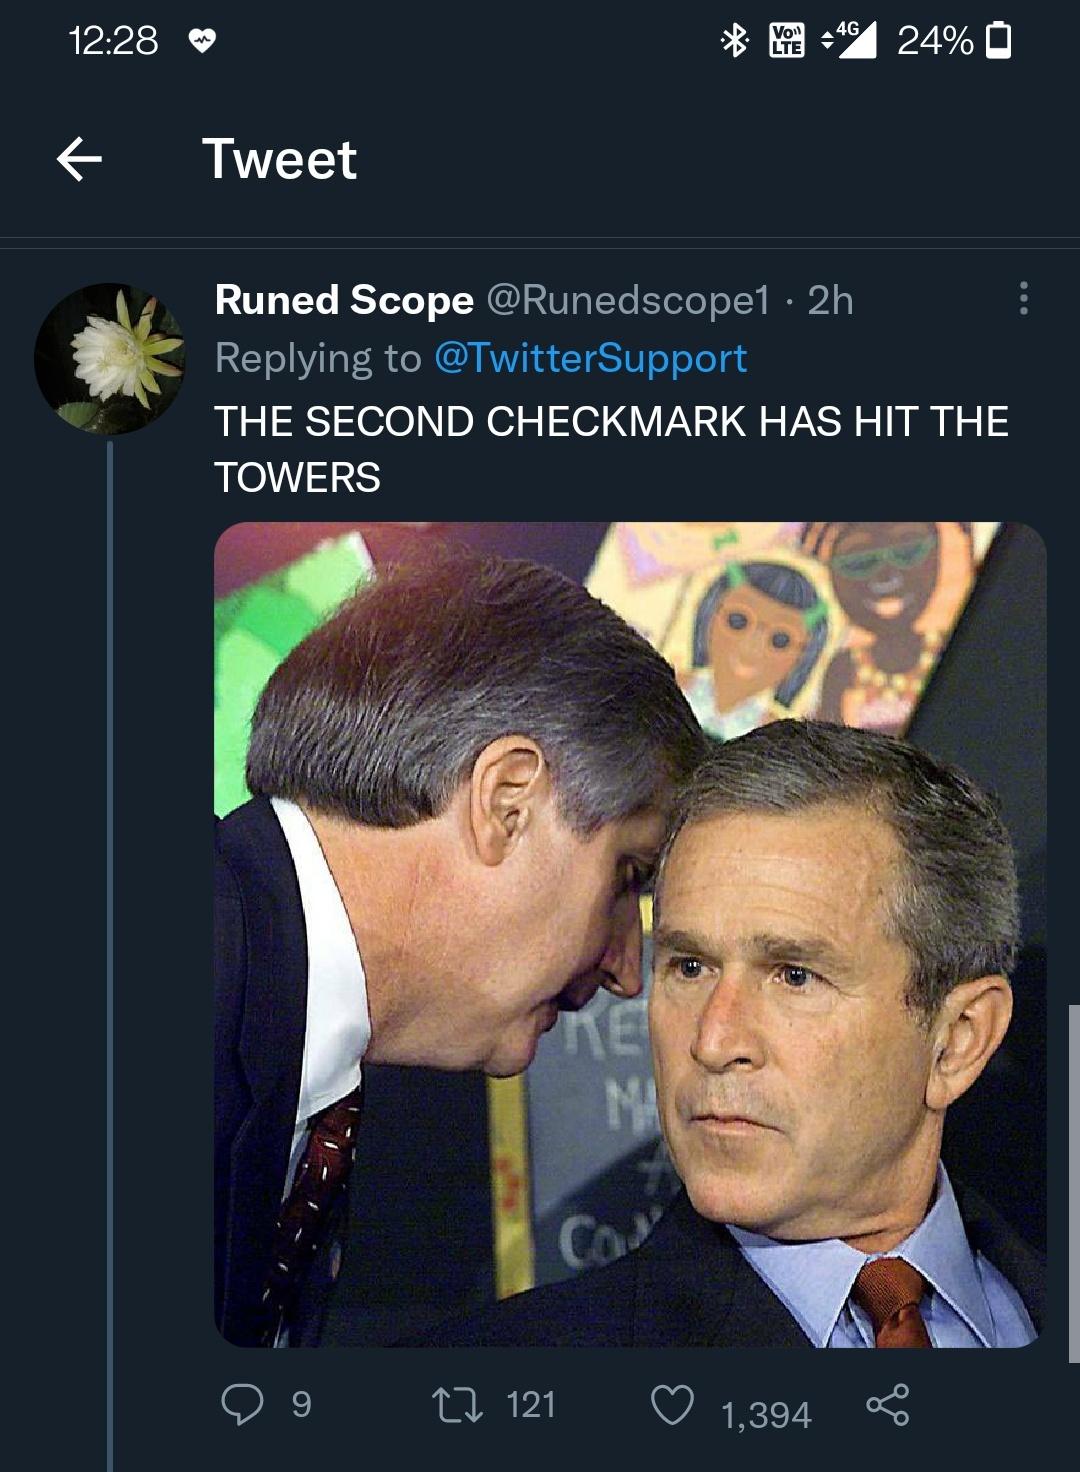
Task: Open Runed Scope's flower profile picture
Action: (109, 358)
